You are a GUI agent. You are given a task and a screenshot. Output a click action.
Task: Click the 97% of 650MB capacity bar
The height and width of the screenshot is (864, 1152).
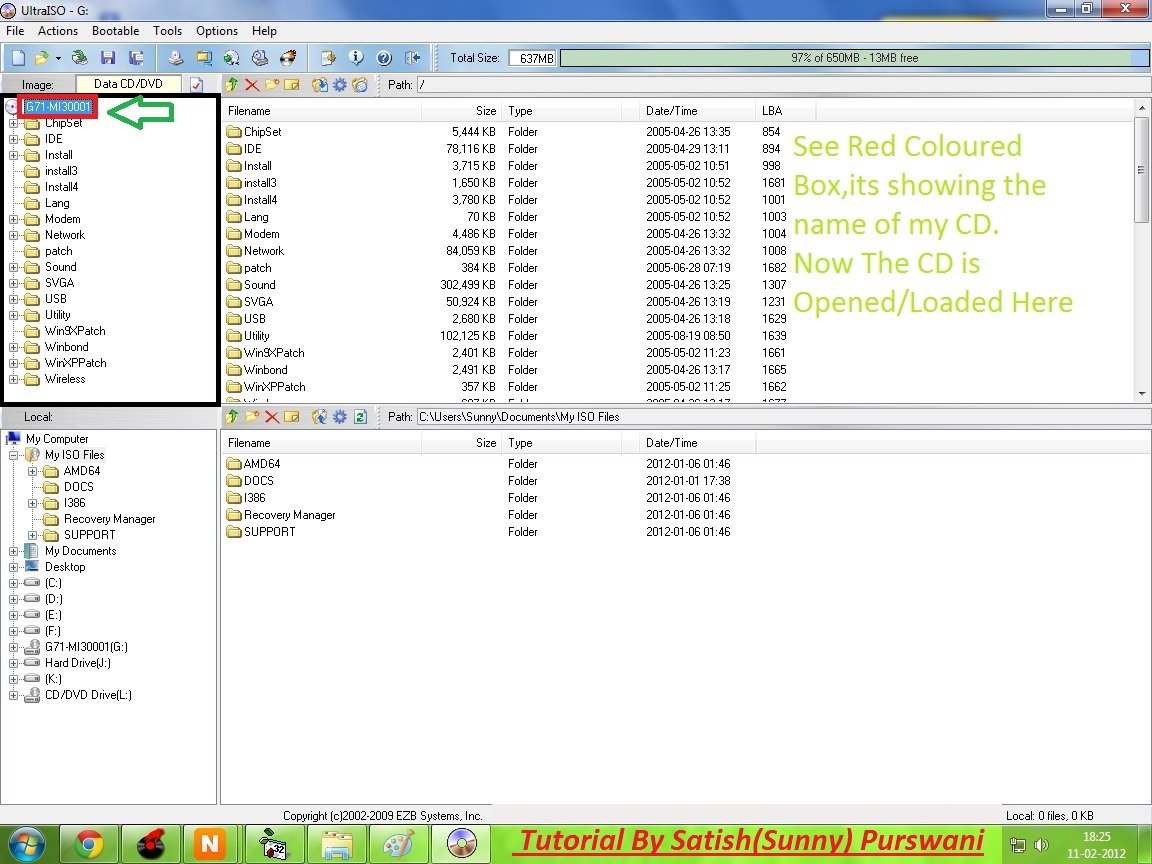coord(854,58)
